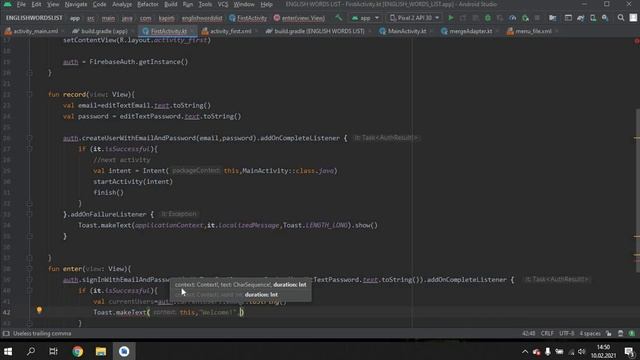Run the app with green play button
This screenshot has width=640, height=360.
tap(451, 18)
